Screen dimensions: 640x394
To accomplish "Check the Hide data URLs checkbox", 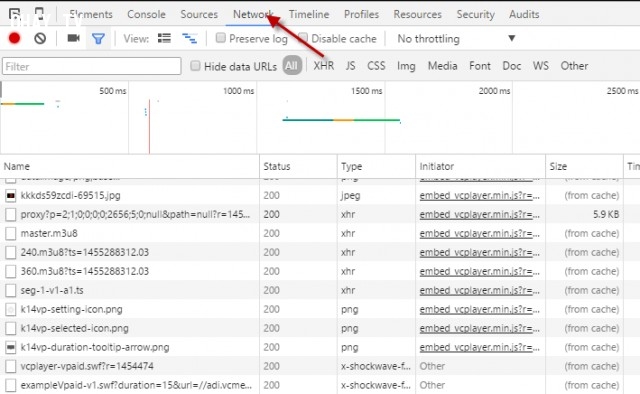I will 195,66.
